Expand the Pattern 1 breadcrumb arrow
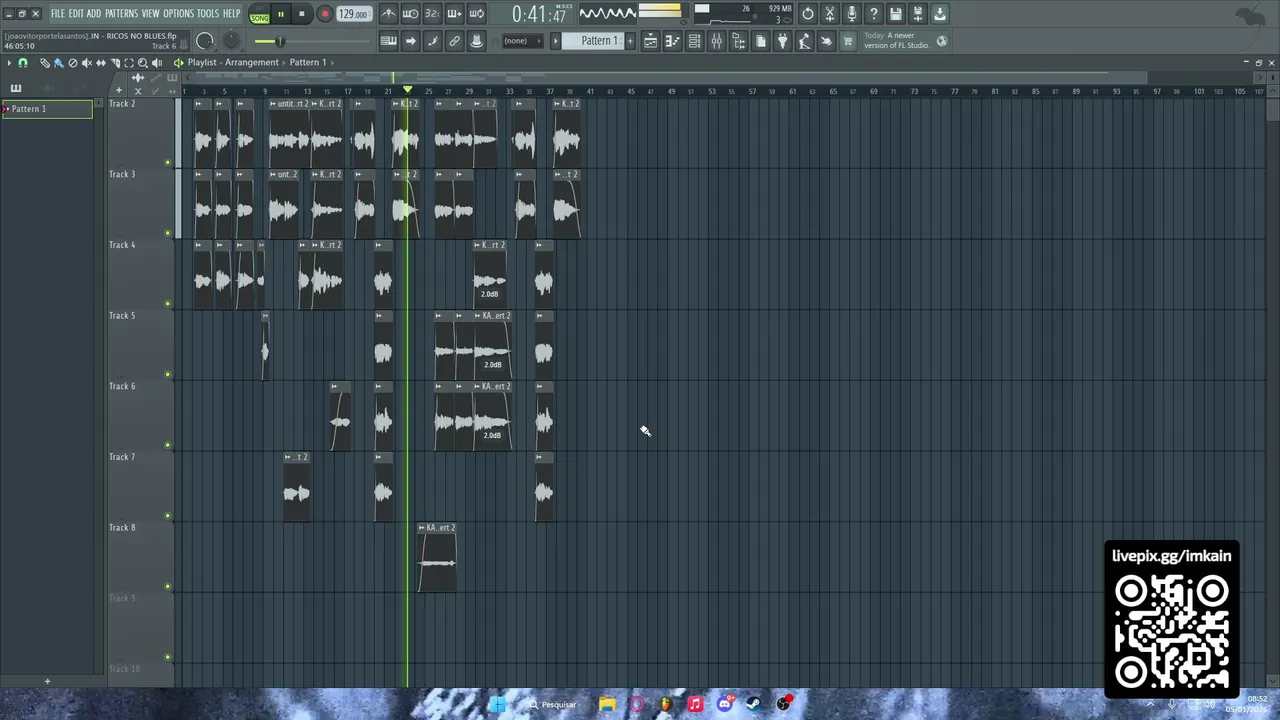Screen dimensions: 1280x720 click(332, 62)
